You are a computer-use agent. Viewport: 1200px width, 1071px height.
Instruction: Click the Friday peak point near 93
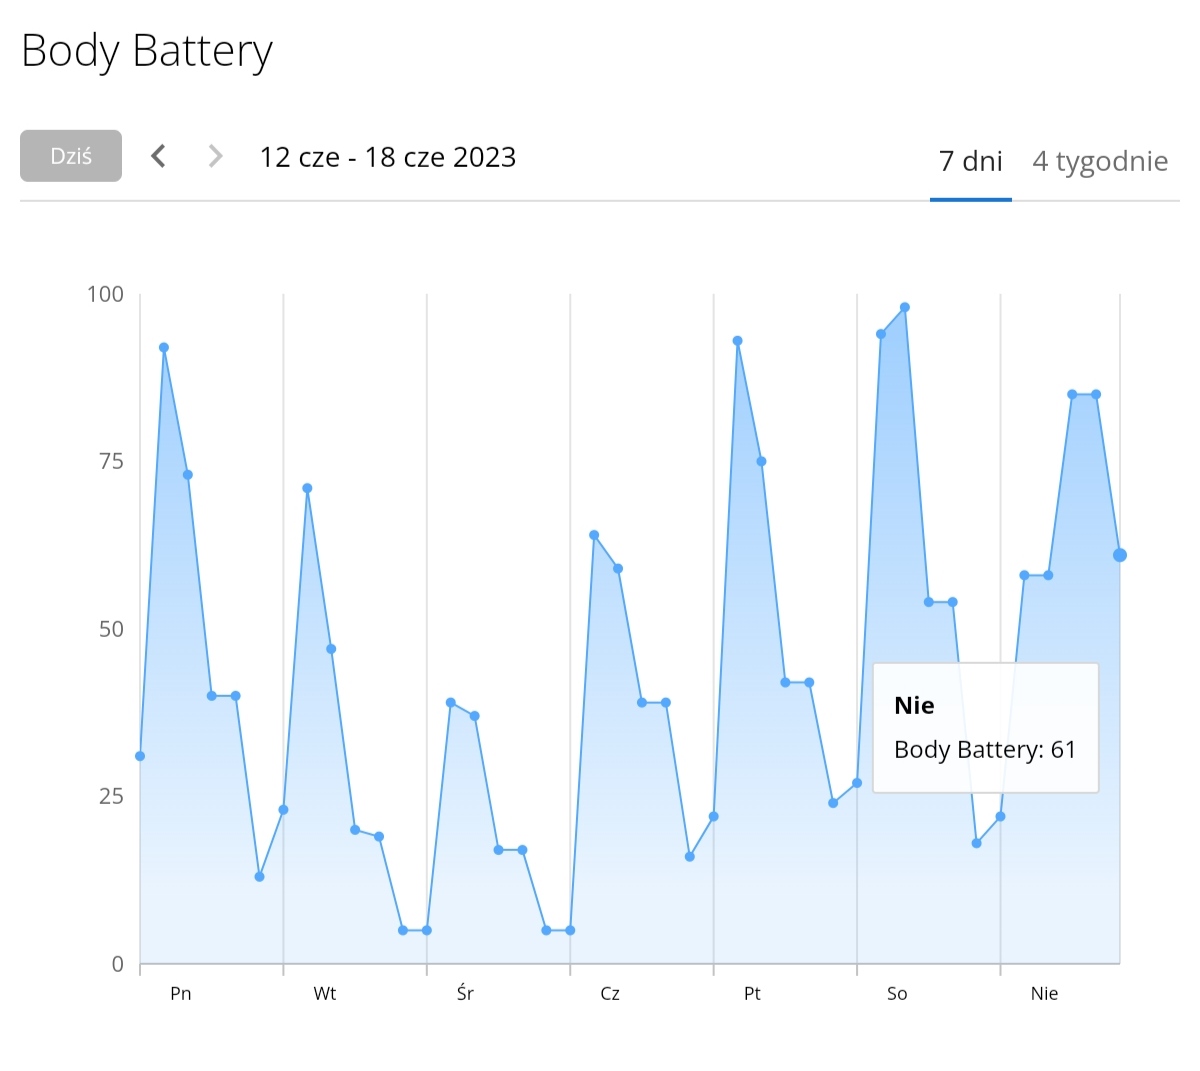pos(738,341)
